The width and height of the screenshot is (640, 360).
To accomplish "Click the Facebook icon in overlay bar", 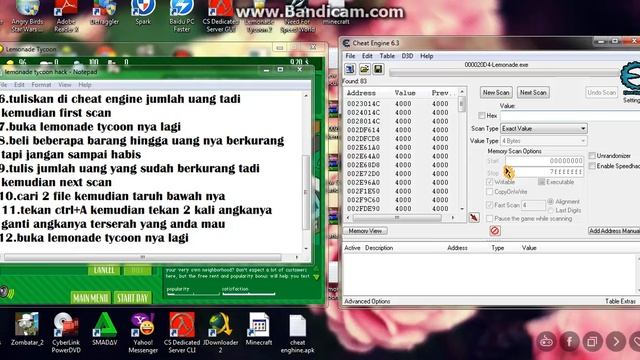I will pos(569,341).
